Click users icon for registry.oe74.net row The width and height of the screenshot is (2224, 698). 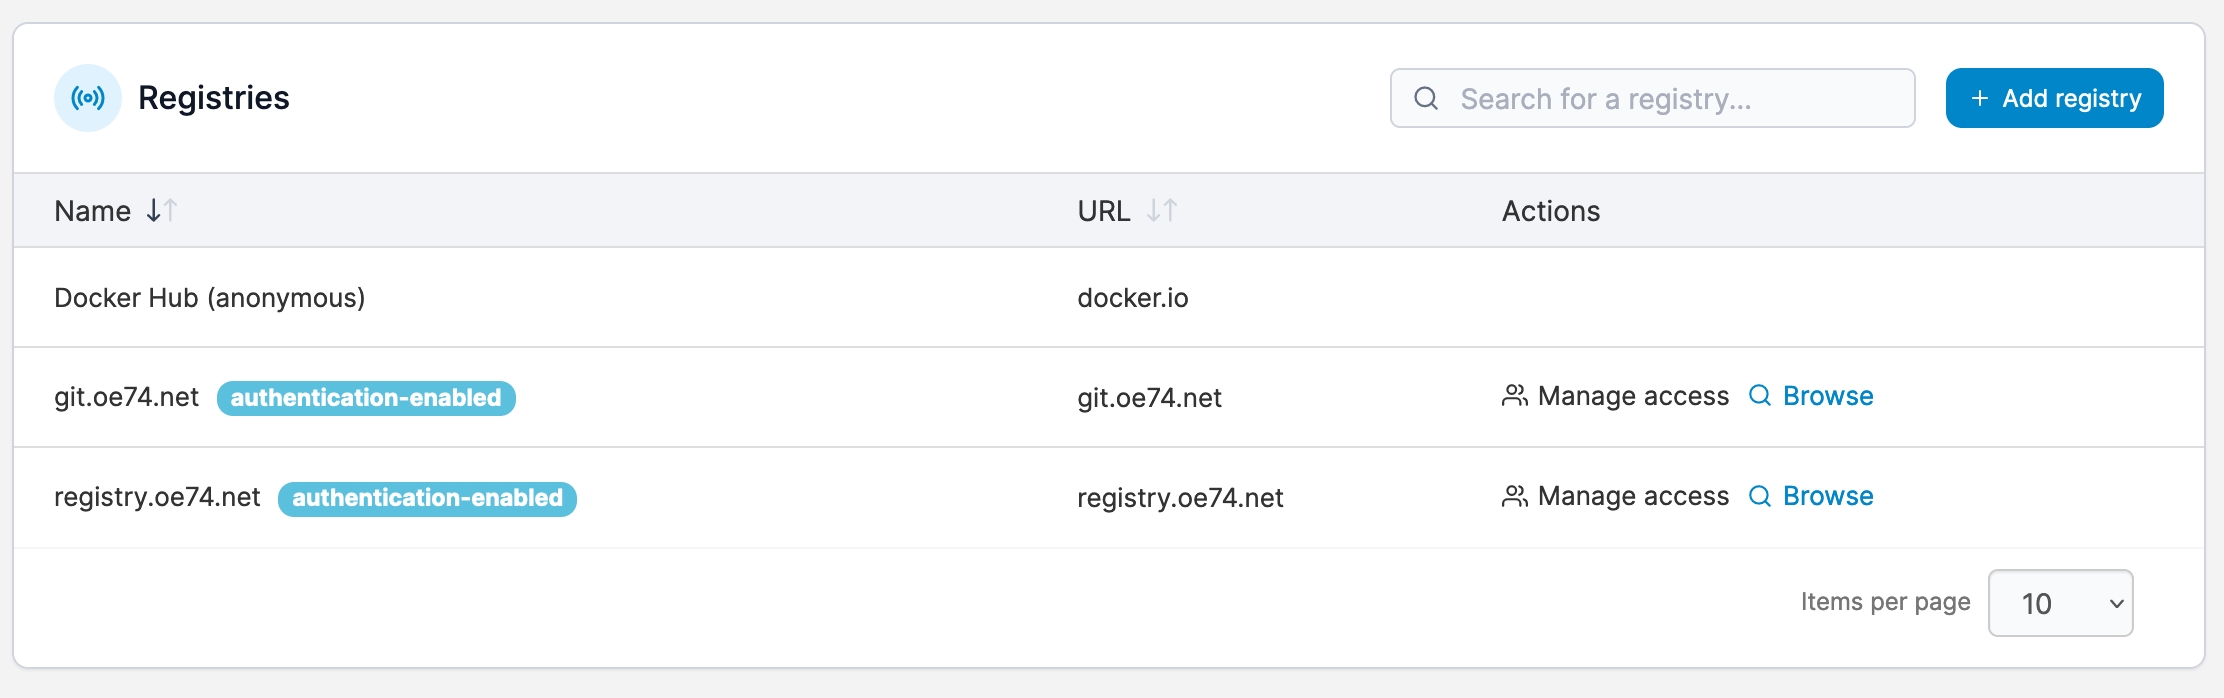point(1515,497)
